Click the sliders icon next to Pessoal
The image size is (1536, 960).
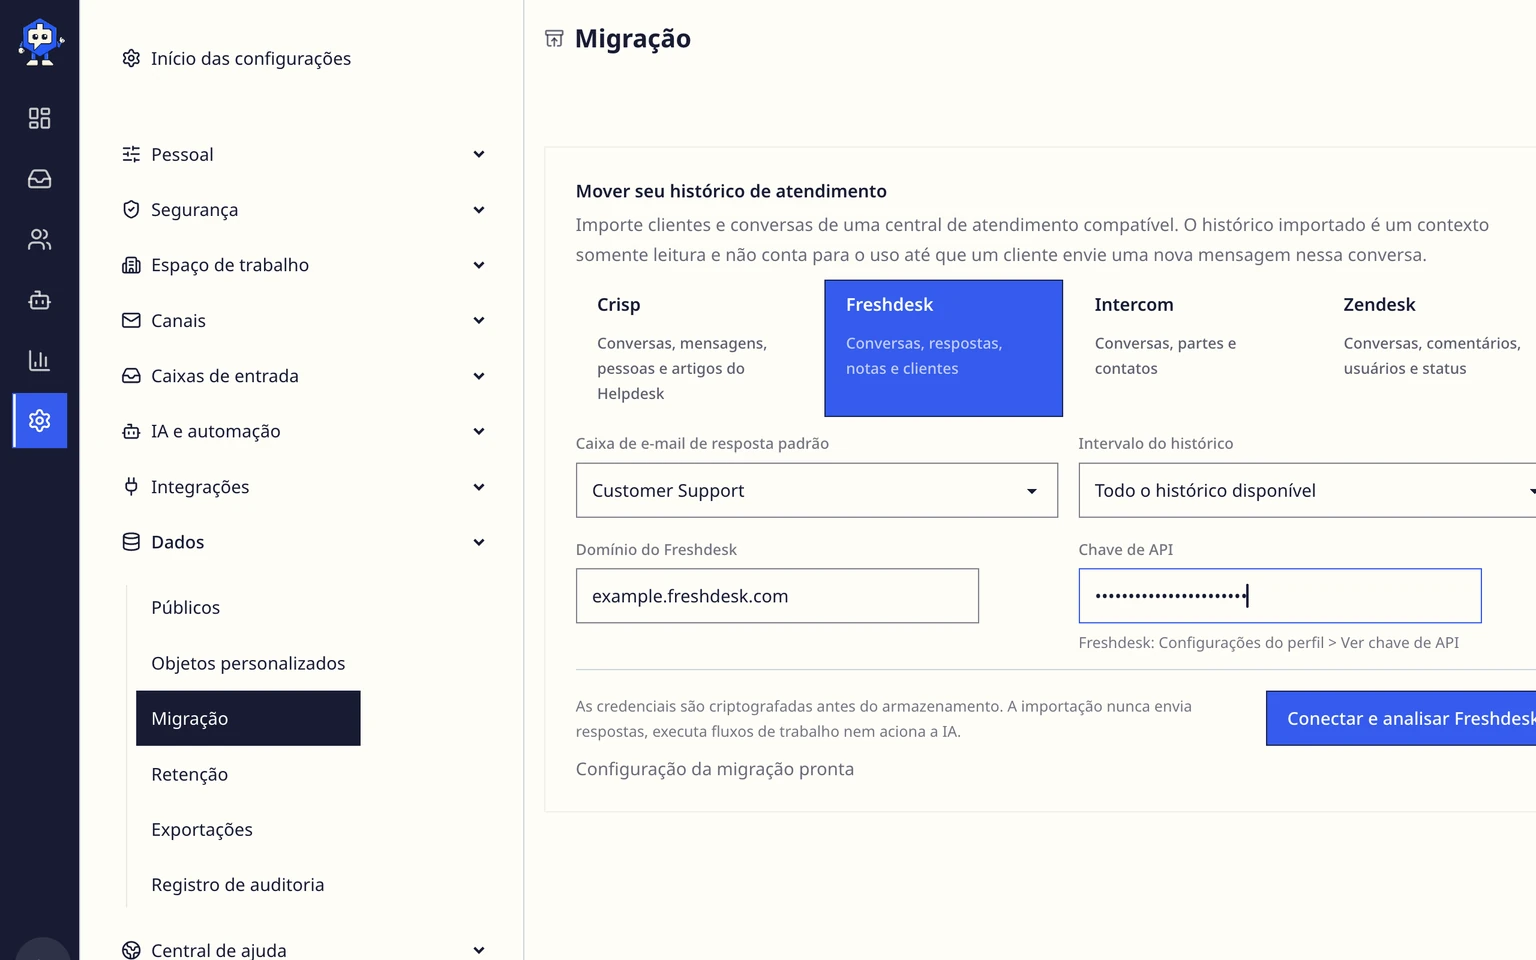point(131,154)
